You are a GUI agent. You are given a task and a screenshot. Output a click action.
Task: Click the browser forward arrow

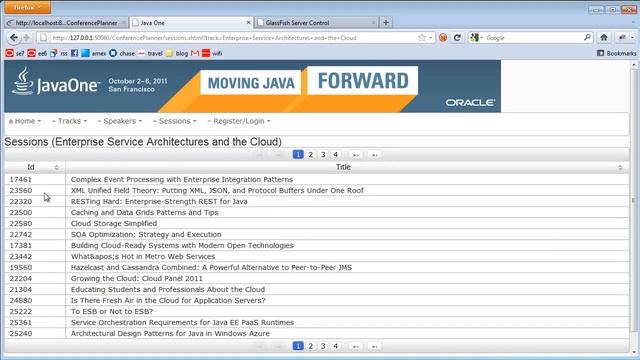pyautogui.click(x=27, y=38)
